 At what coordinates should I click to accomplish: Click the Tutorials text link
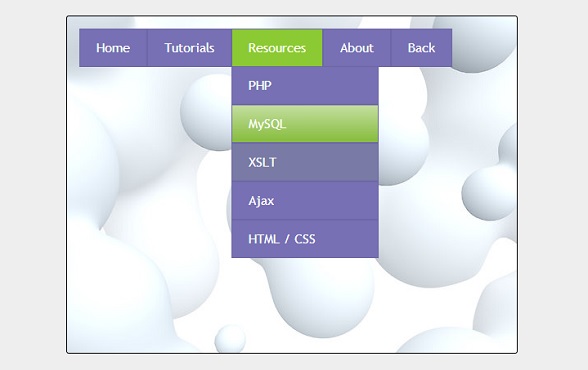point(189,48)
